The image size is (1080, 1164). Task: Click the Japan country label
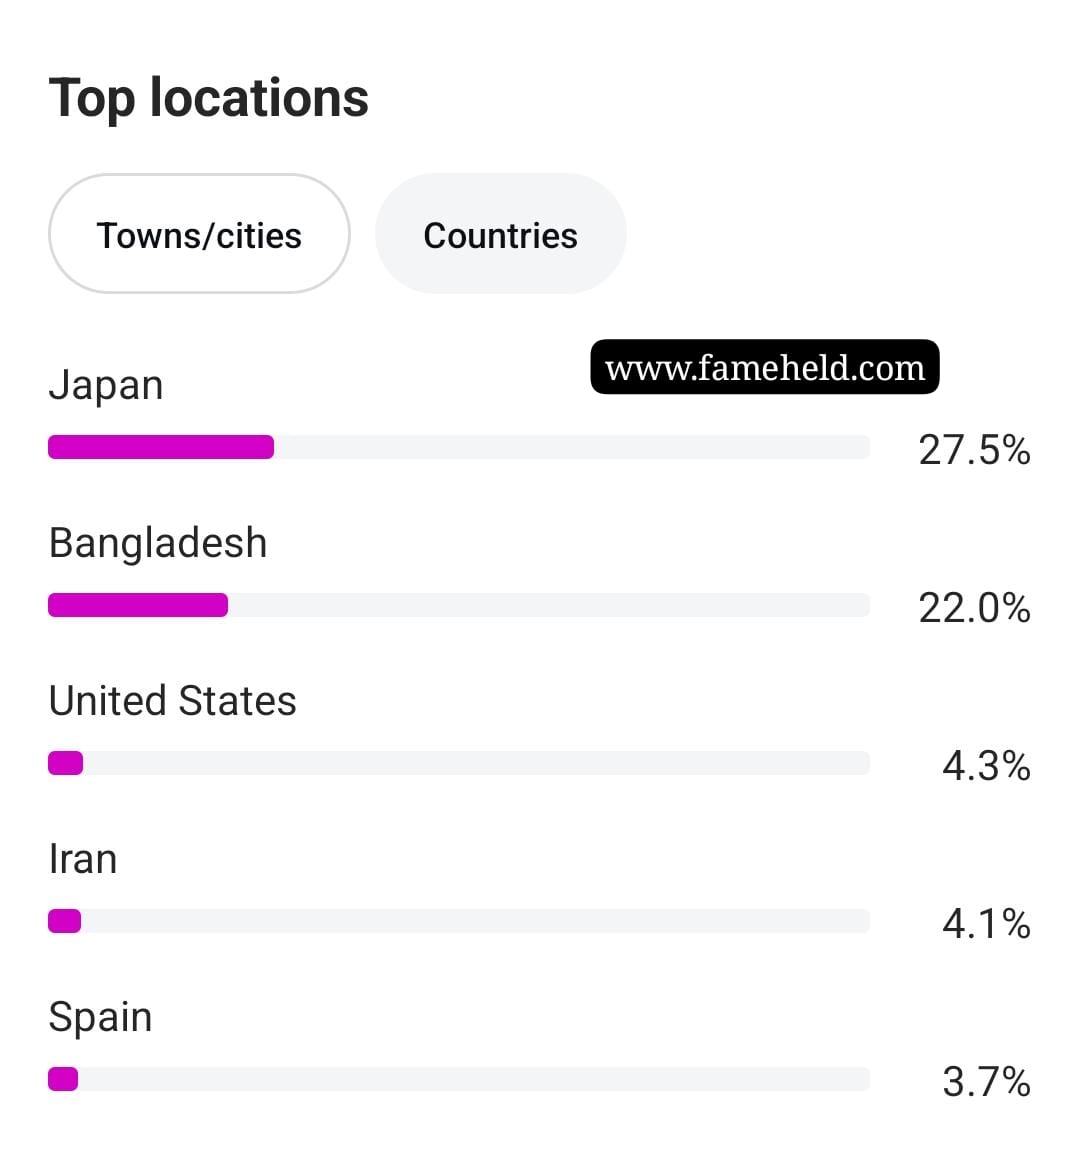click(x=105, y=385)
